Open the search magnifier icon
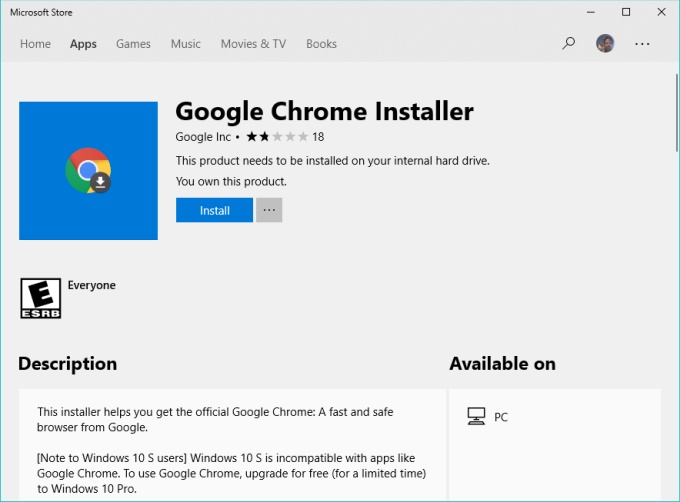 [569, 43]
